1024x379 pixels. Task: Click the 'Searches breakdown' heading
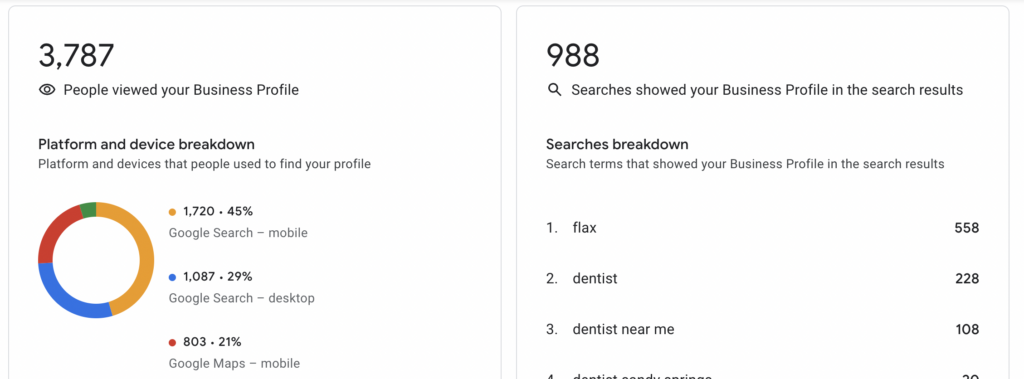click(617, 144)
